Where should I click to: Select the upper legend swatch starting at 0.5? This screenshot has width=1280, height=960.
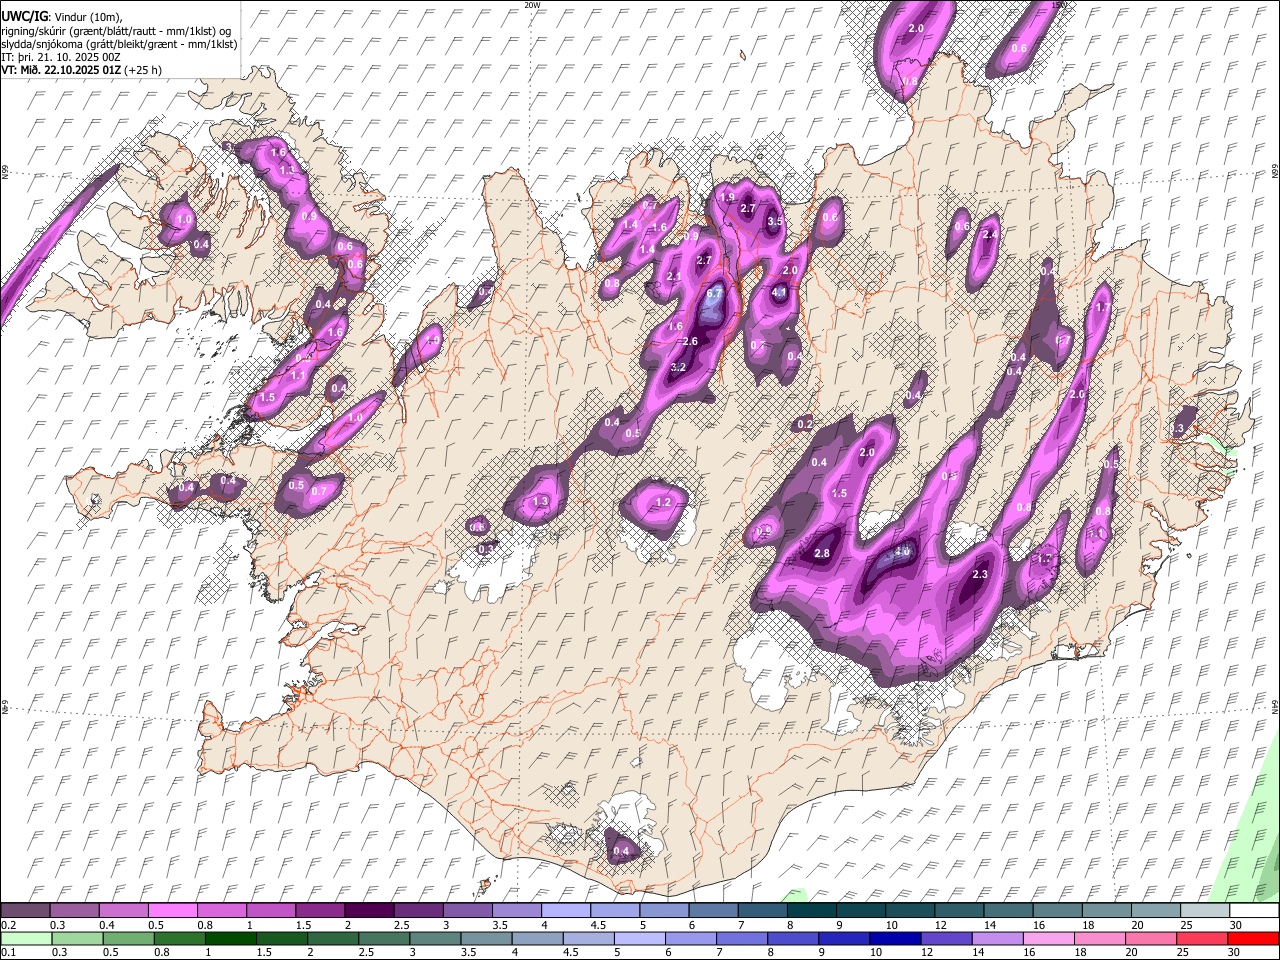click(172, 910)
